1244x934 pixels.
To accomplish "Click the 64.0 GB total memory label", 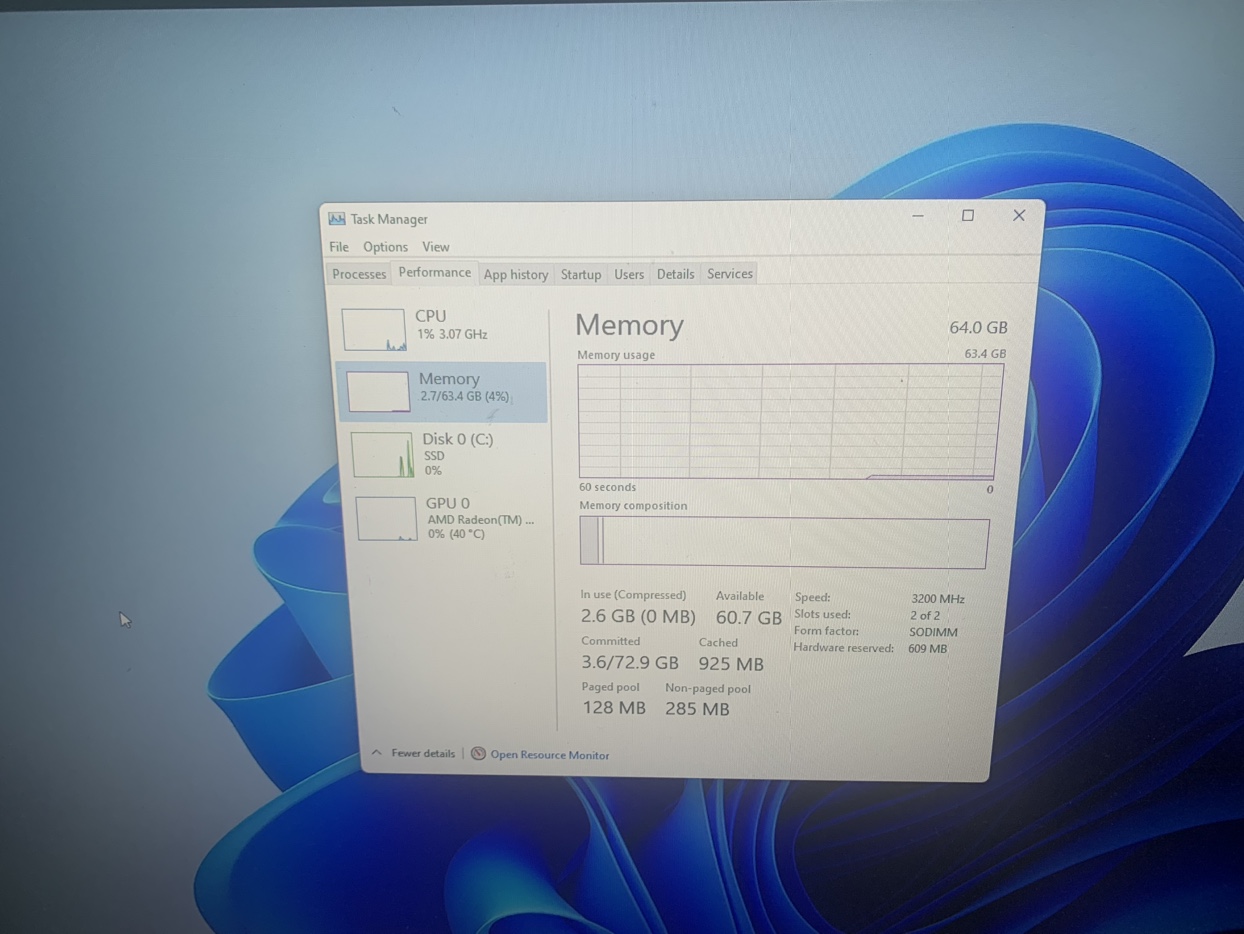I will tap(978, 328).
